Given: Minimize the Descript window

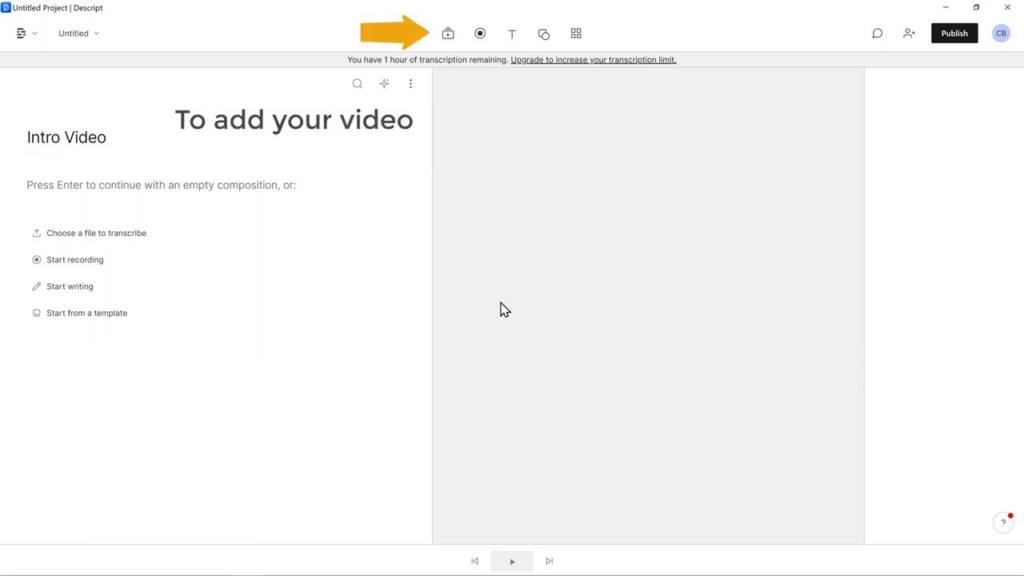Looking at the screenshot, I should click(x=946, y=7).
